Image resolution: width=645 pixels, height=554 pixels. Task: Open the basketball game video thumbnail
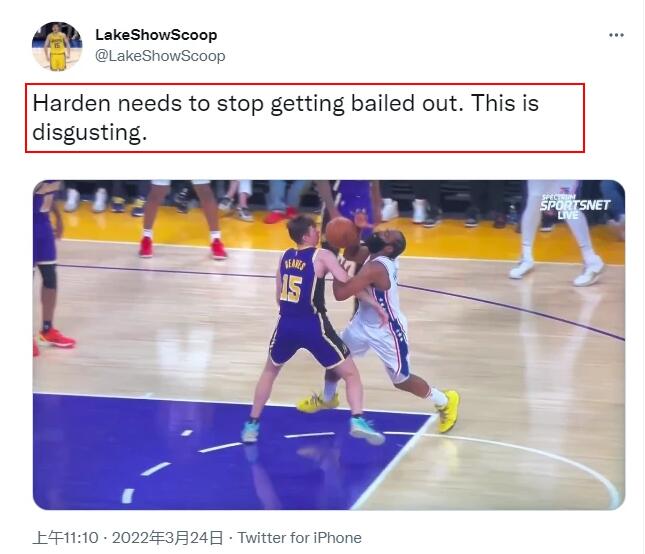pyautogui.click(x=329, y=345)
